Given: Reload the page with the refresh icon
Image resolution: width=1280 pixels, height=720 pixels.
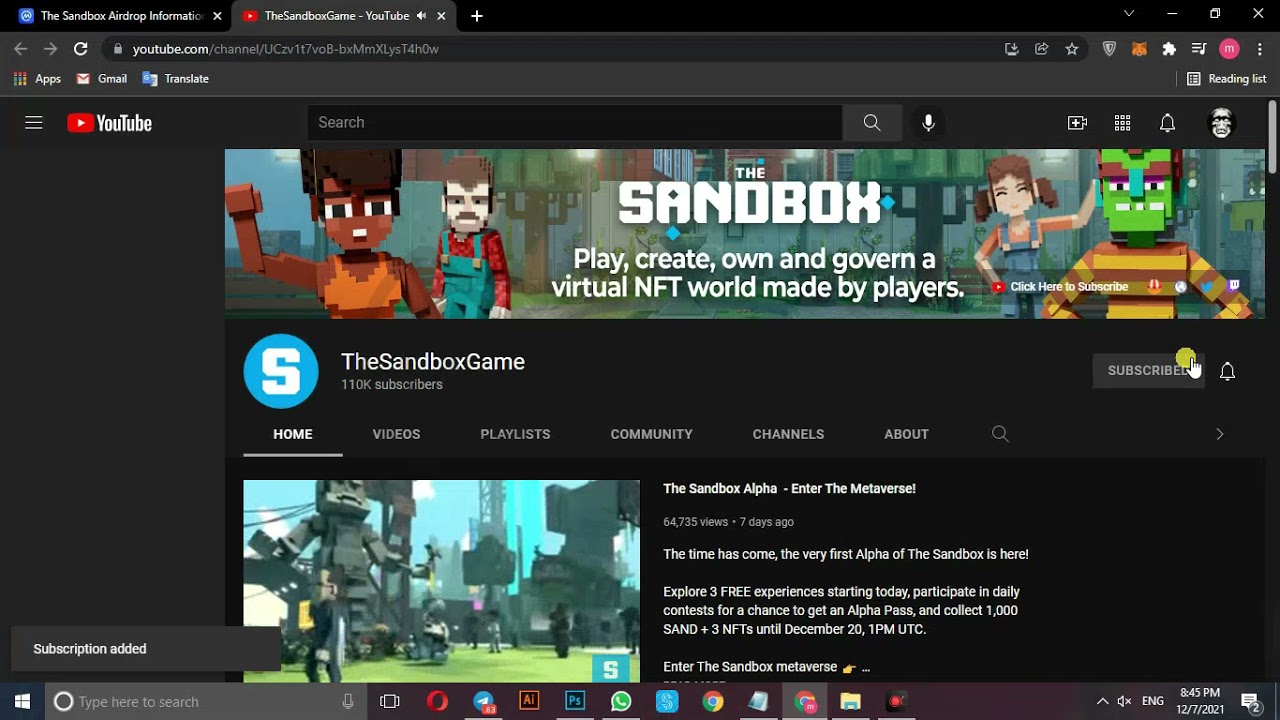Looking at the screenshot, I should [x=81, y=49].
